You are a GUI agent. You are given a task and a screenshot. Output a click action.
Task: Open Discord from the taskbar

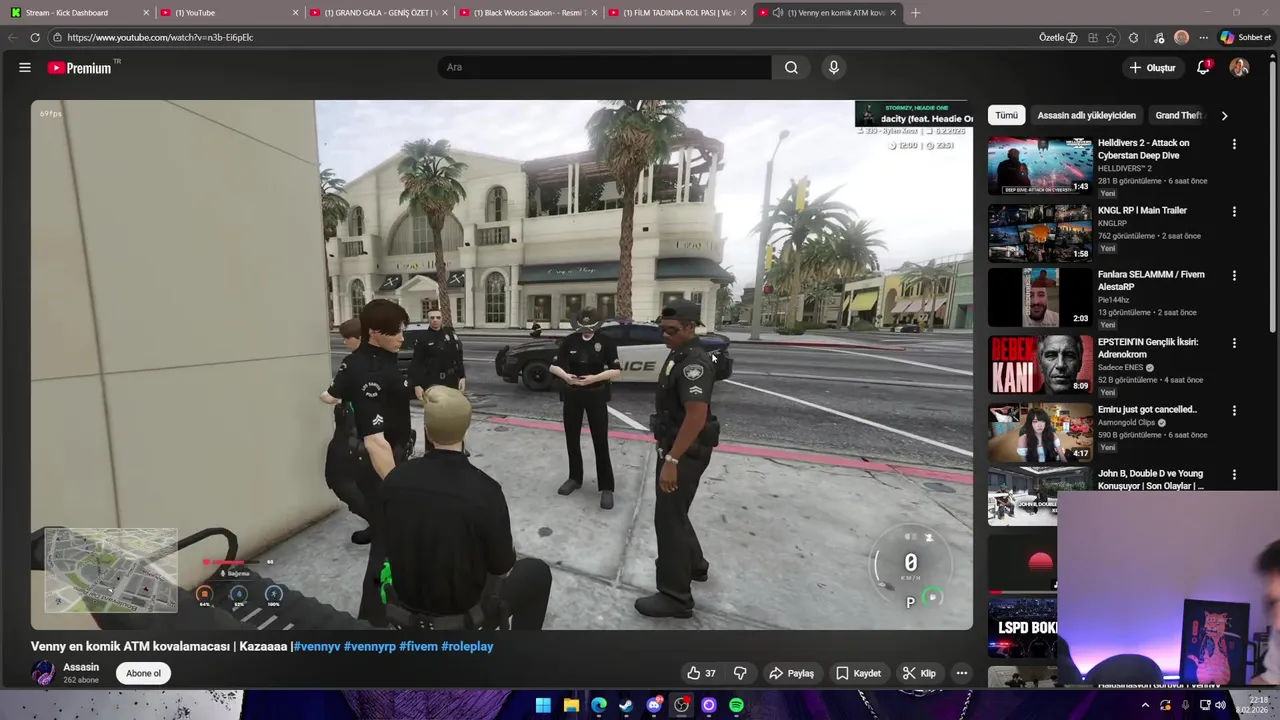(x=654, y=705)
